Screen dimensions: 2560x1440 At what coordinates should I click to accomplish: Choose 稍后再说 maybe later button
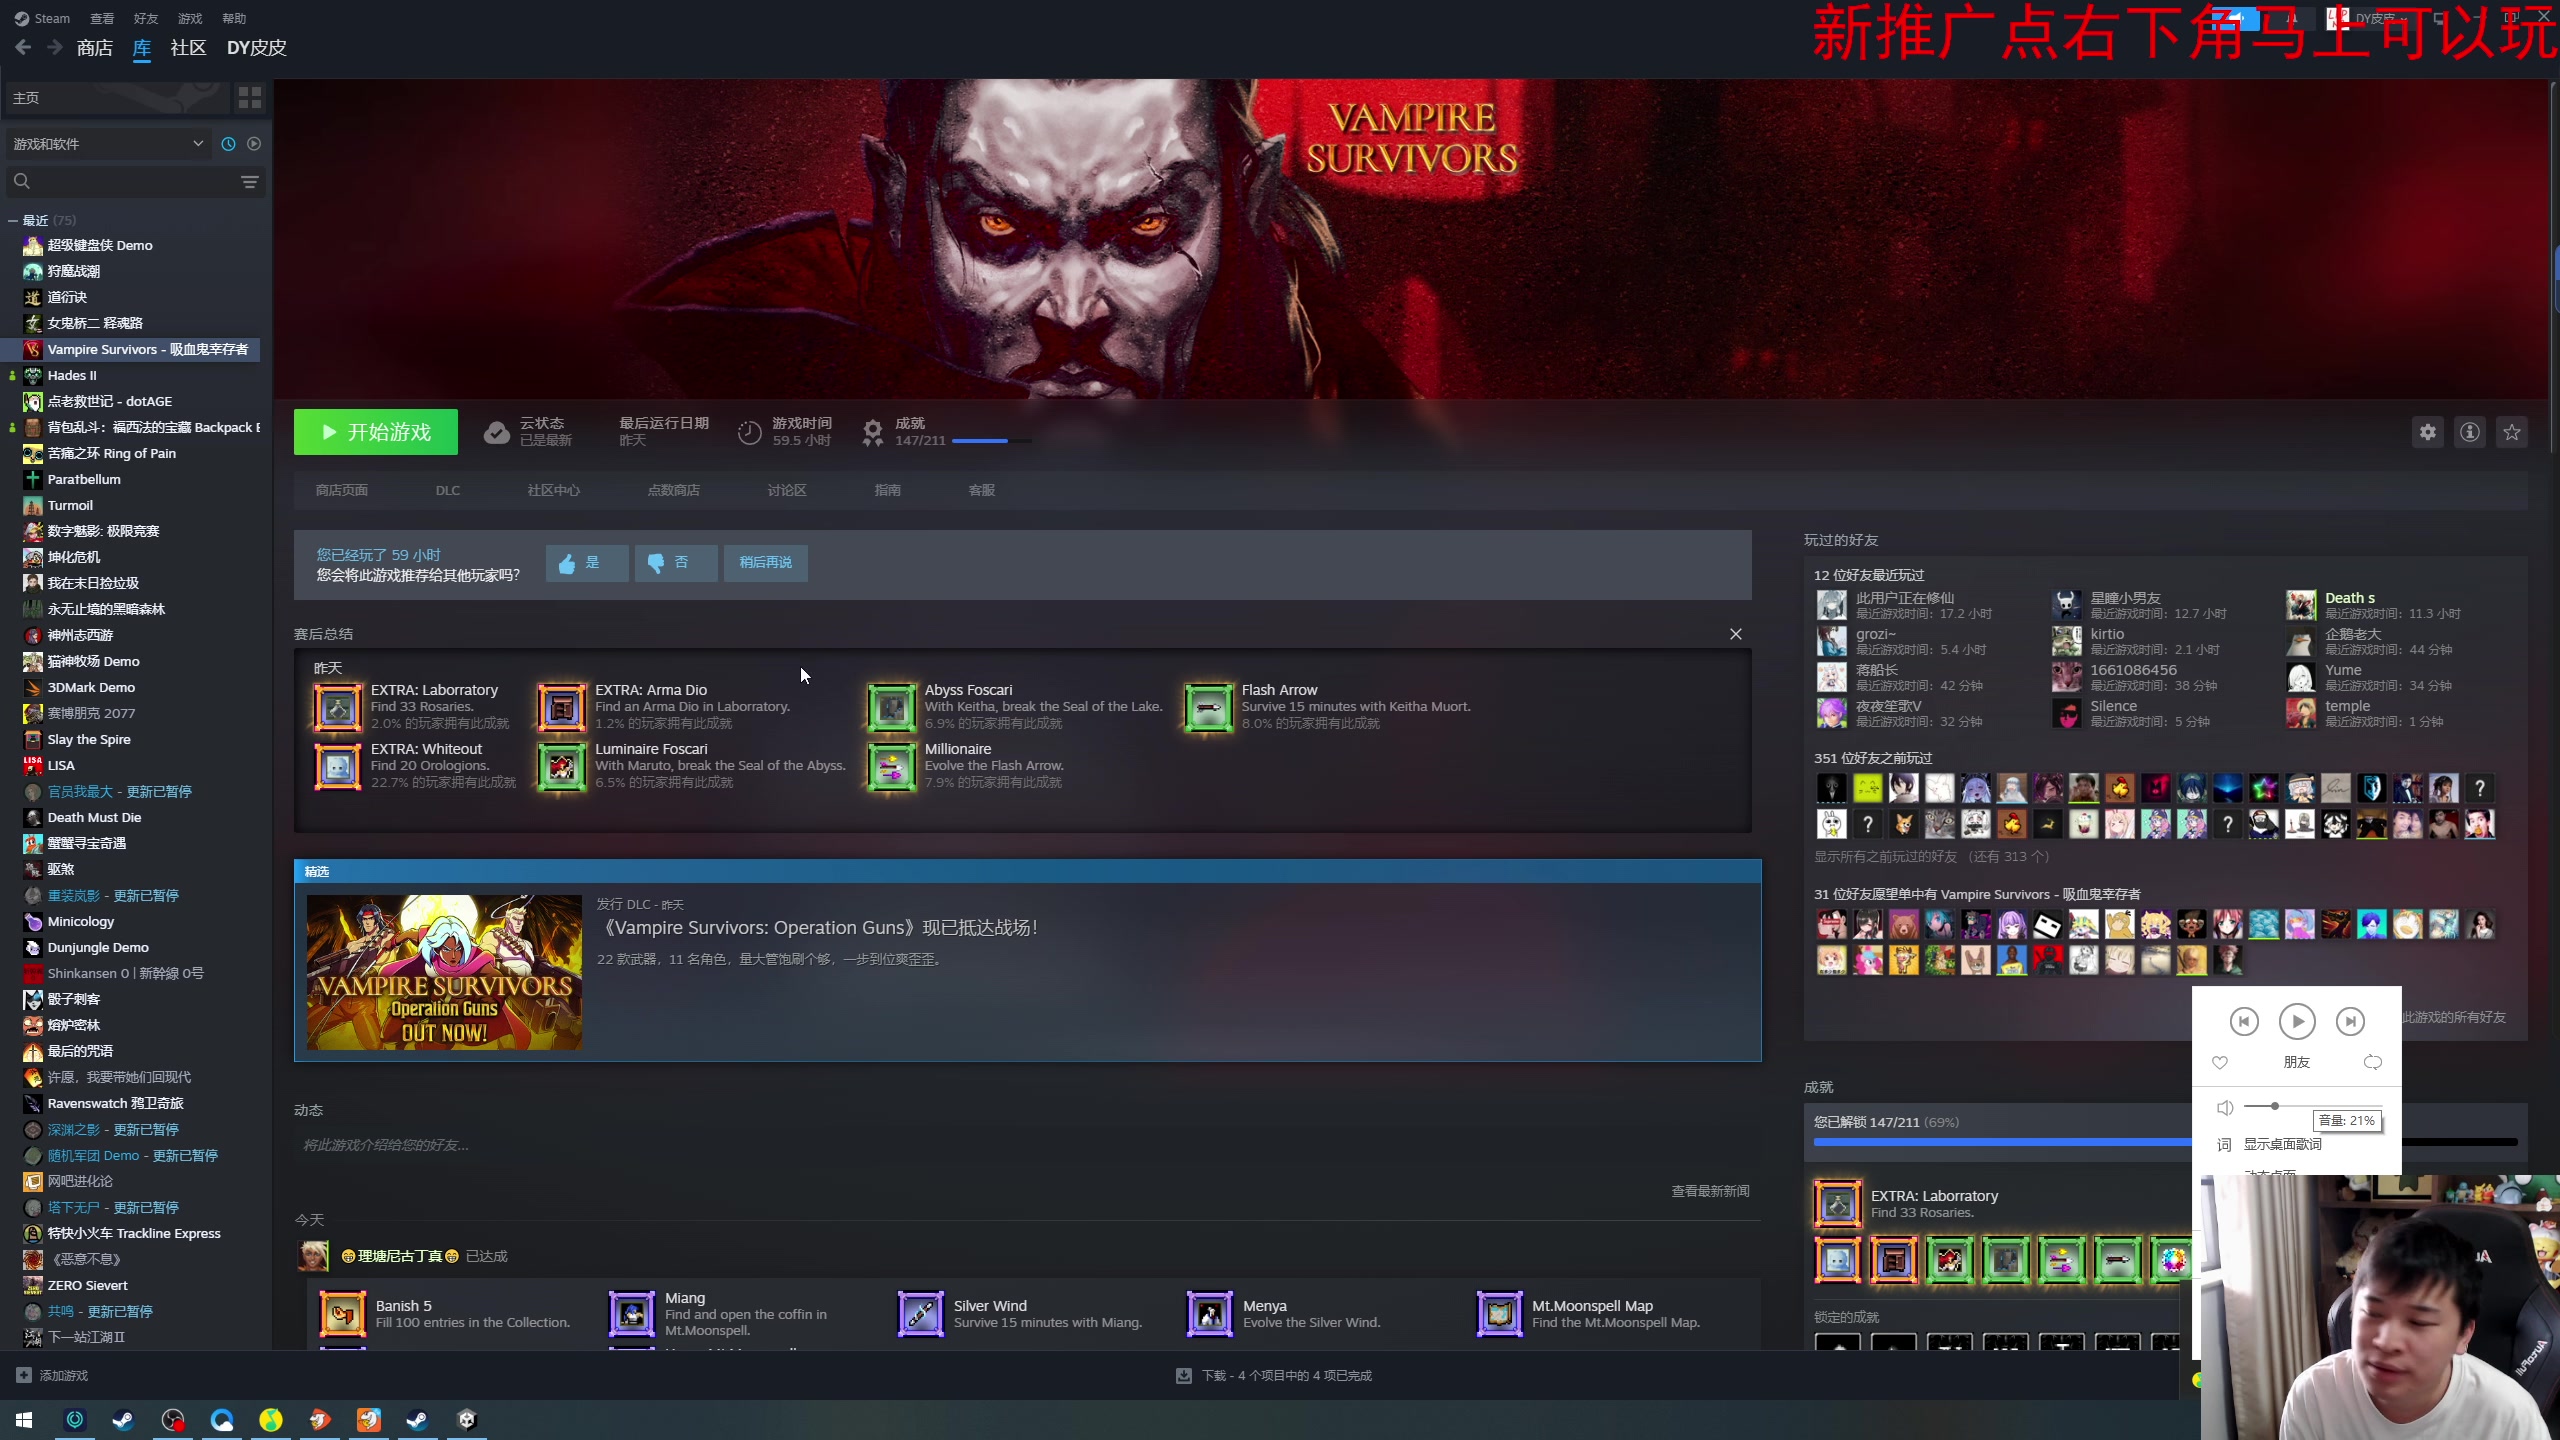click(766, 563)
